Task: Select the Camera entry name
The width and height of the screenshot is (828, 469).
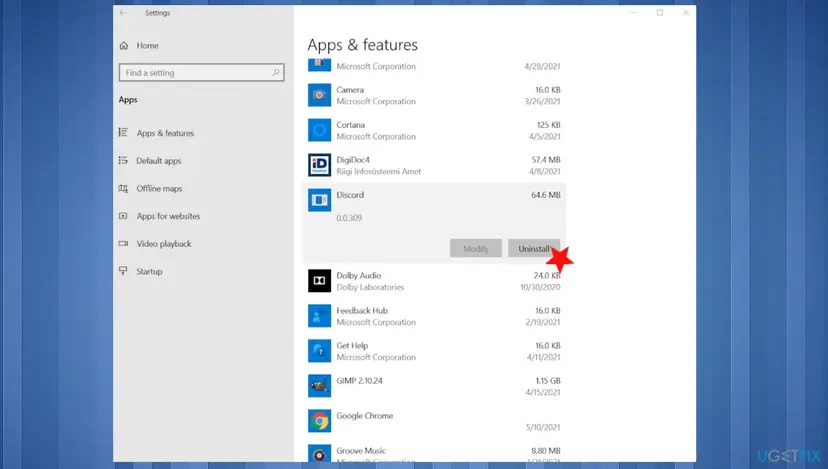Action: [x=350, y=90]
